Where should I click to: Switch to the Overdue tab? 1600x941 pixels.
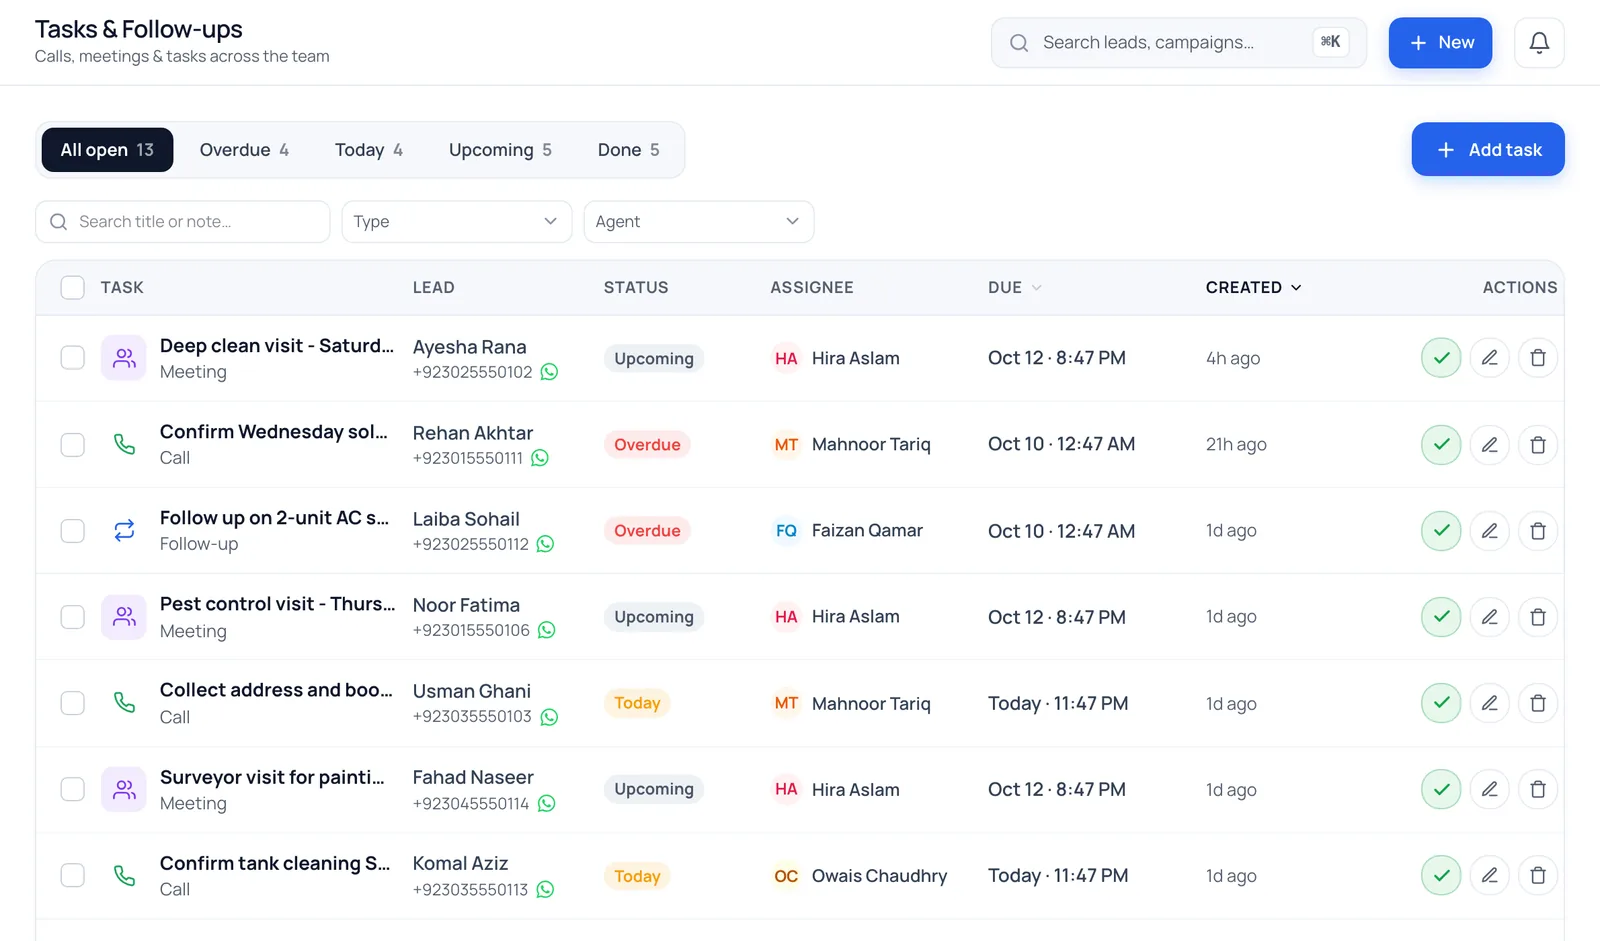pyautogui.click(x=244, y=150)
